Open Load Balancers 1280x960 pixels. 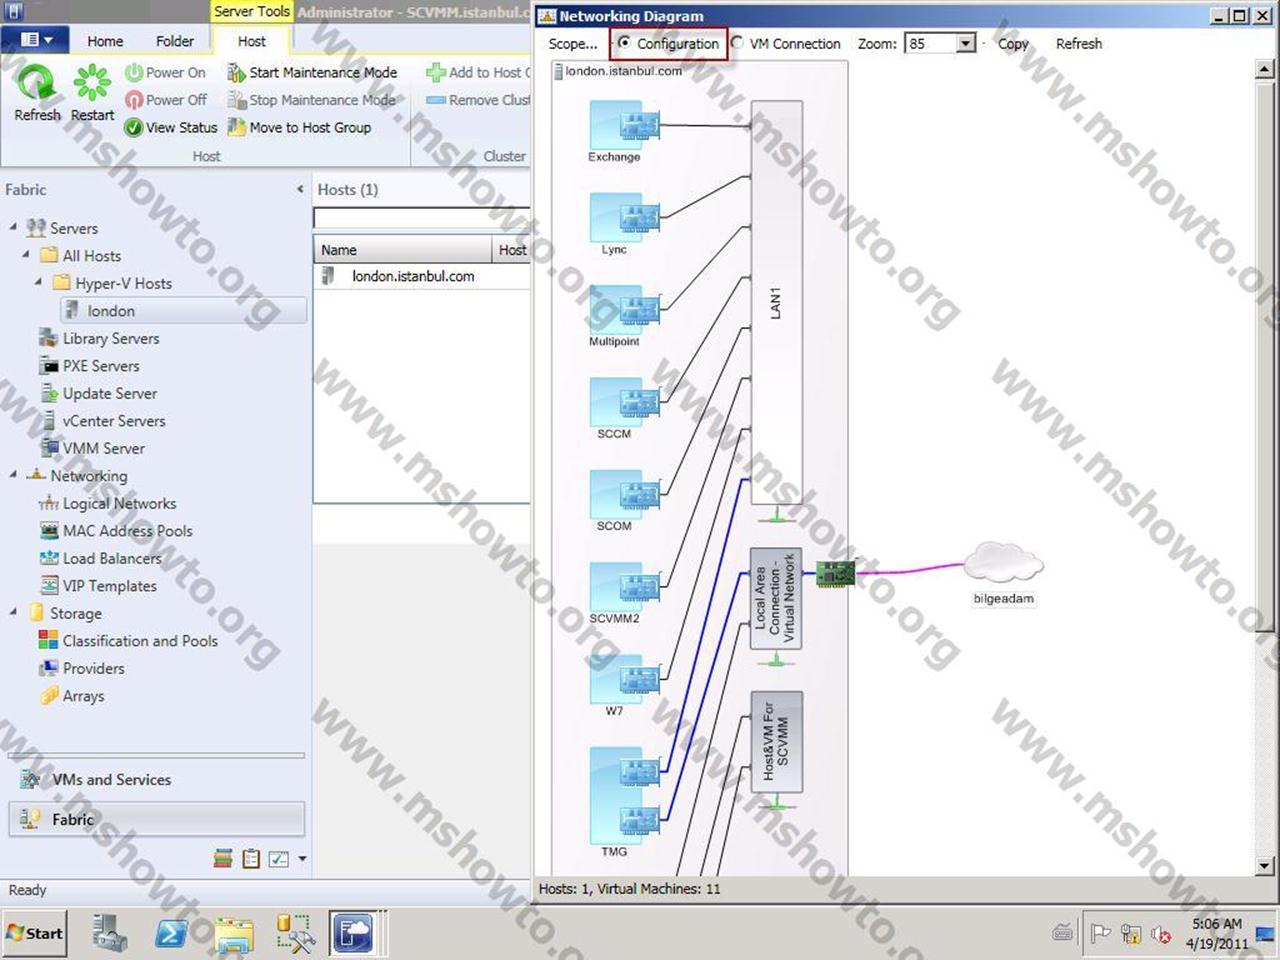(x=101, y=558)
